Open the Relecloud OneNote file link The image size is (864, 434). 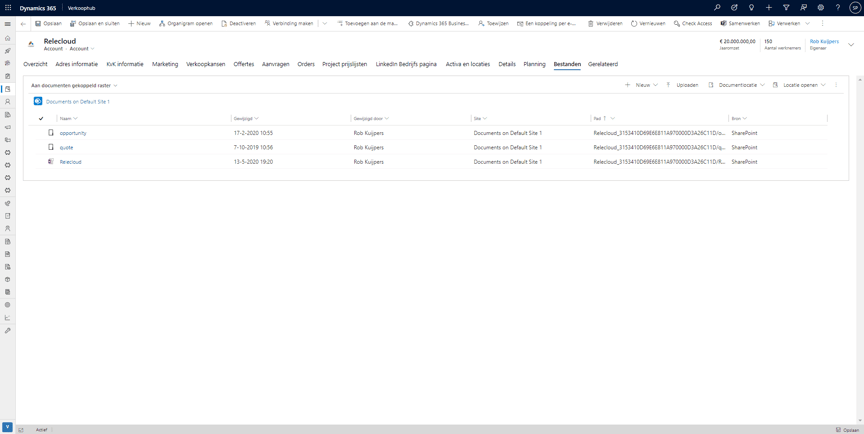pyautogui.click(x=71, y=162)
